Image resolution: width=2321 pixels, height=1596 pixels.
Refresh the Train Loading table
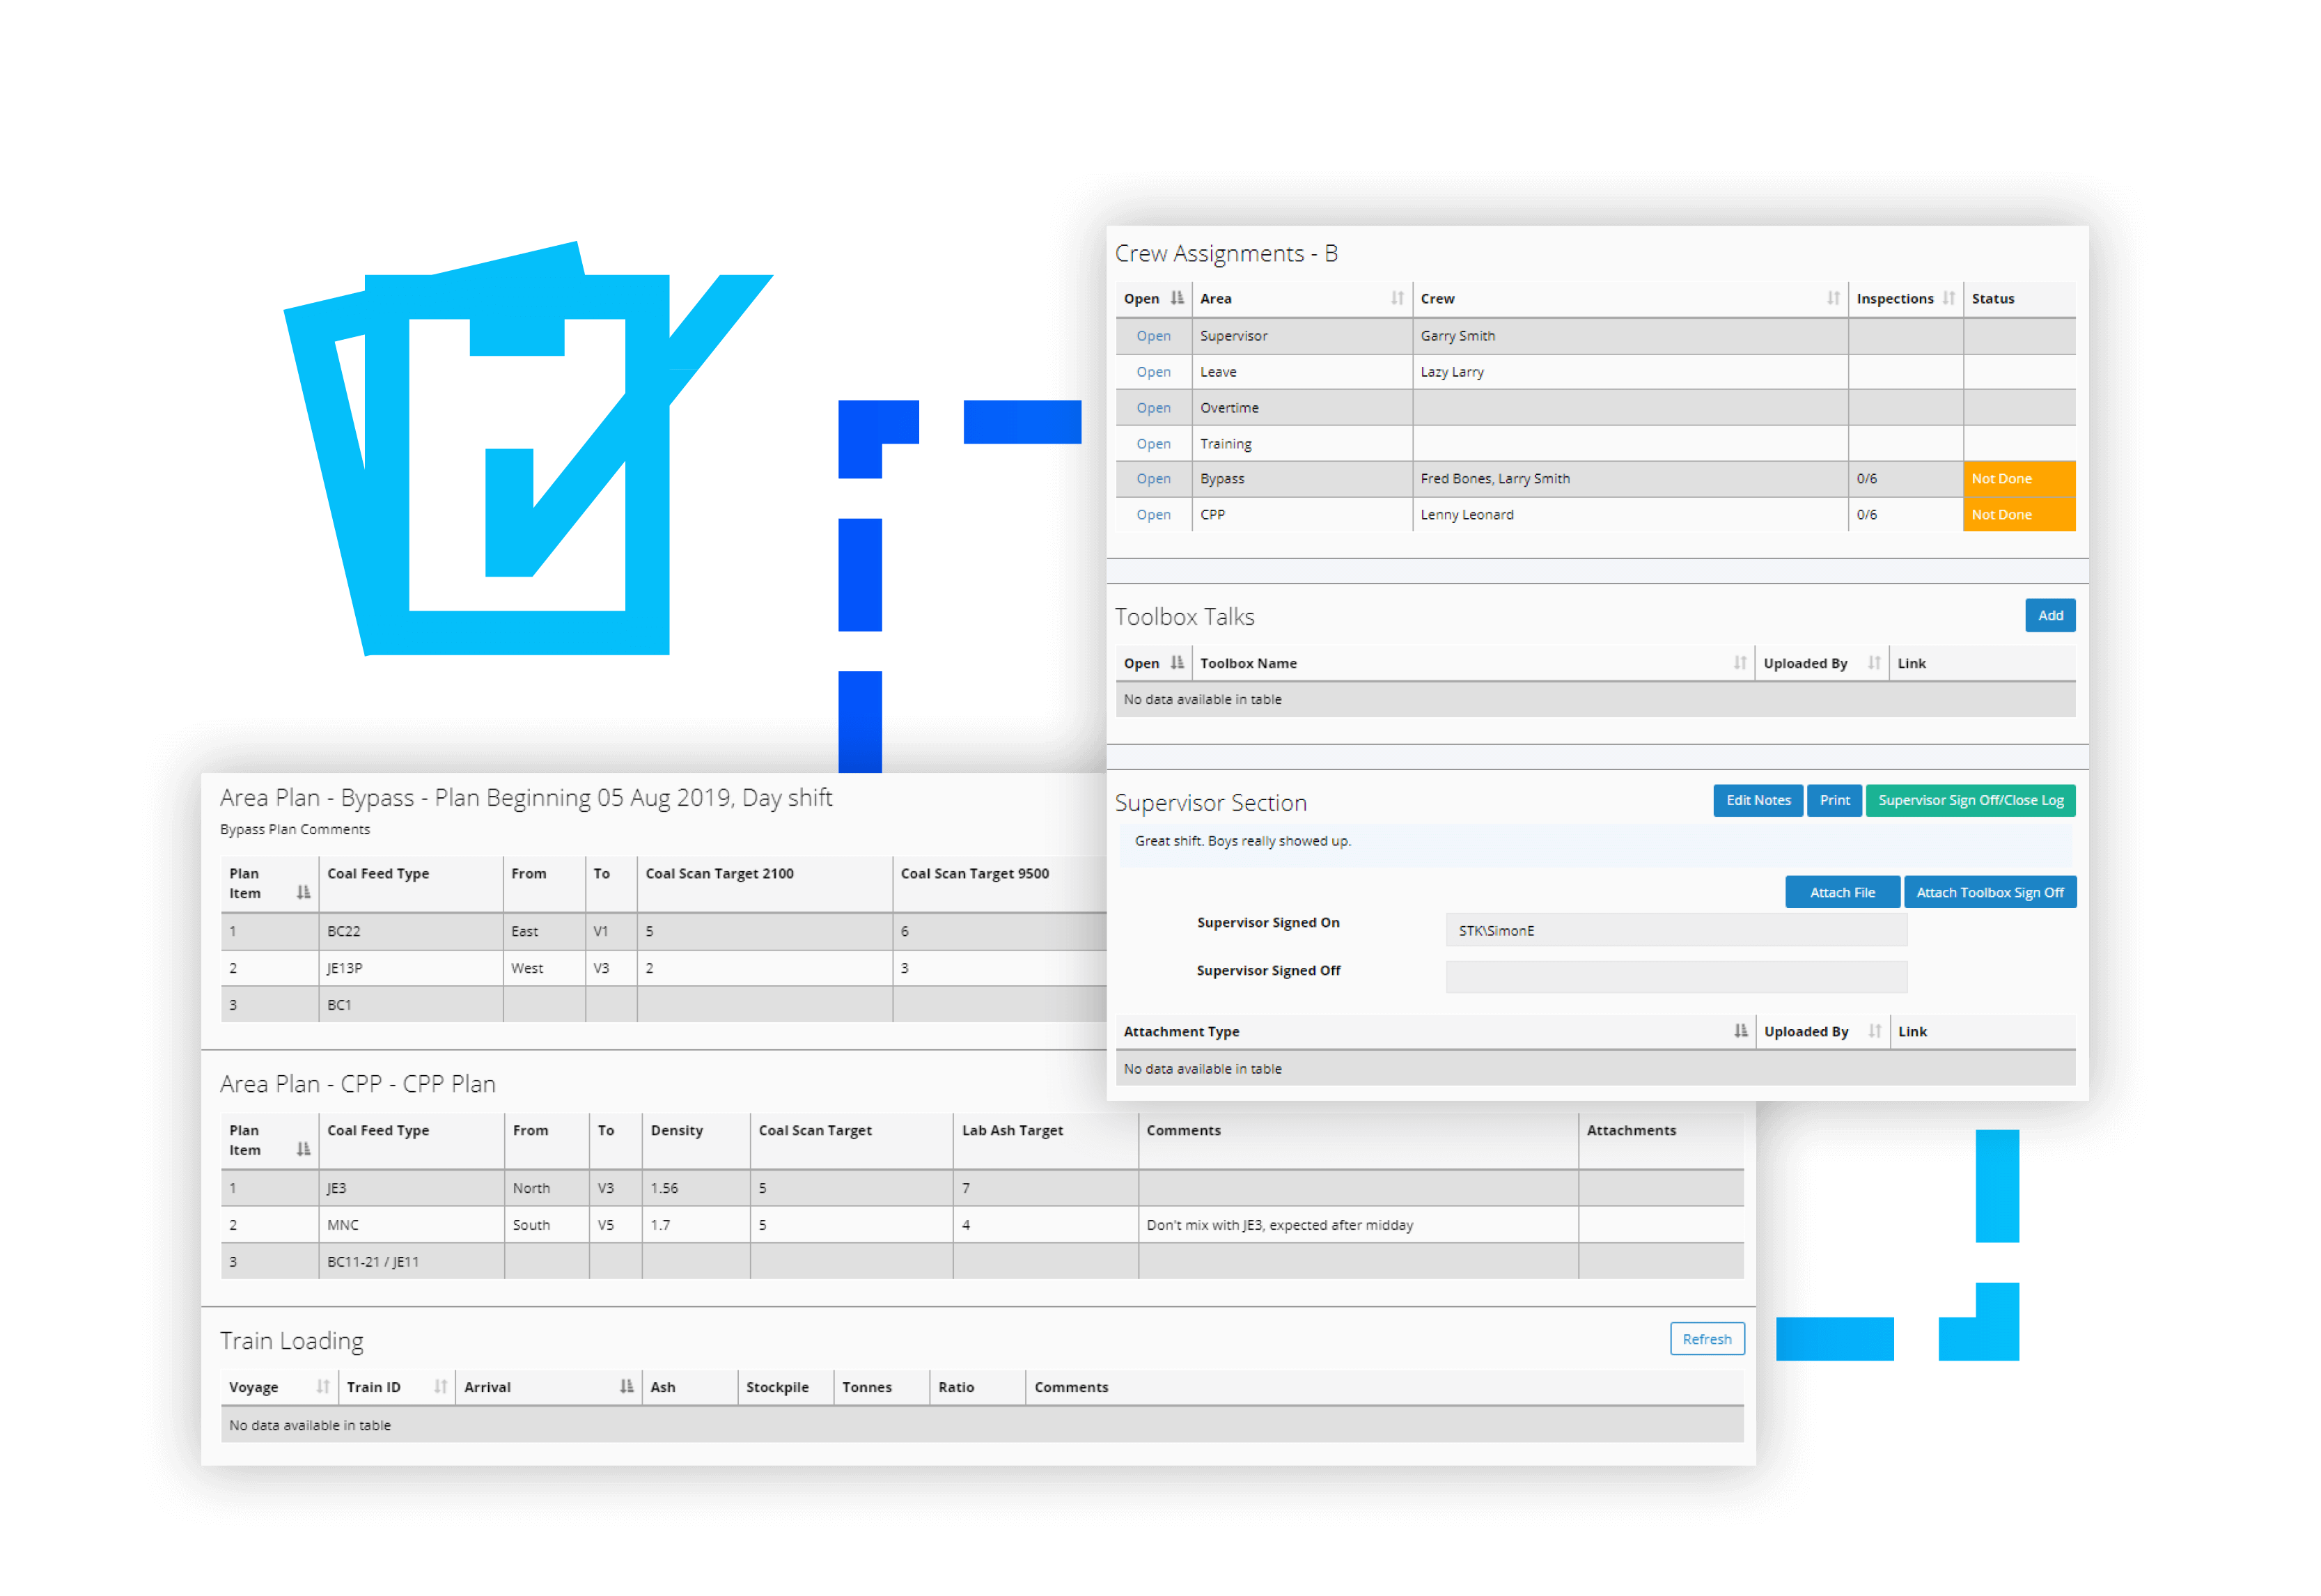(x=1707, y=1340)
